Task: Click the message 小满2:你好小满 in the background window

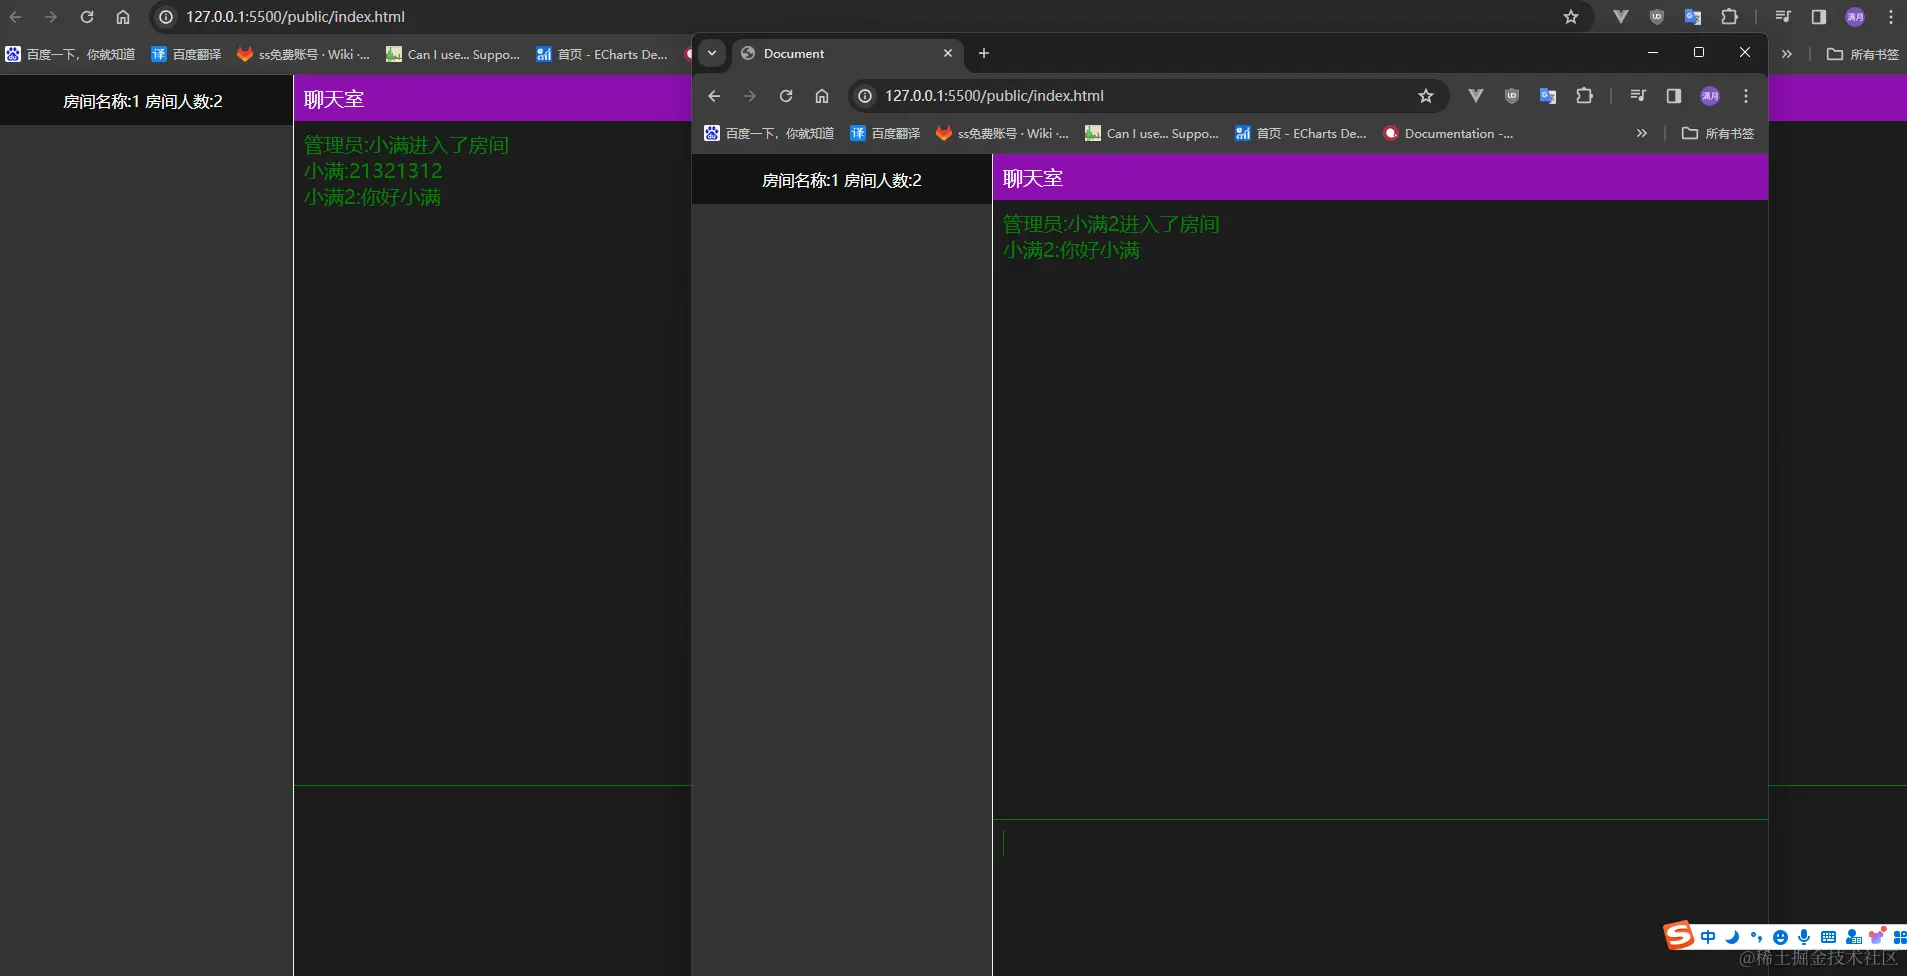Action: tap(372, 197)
